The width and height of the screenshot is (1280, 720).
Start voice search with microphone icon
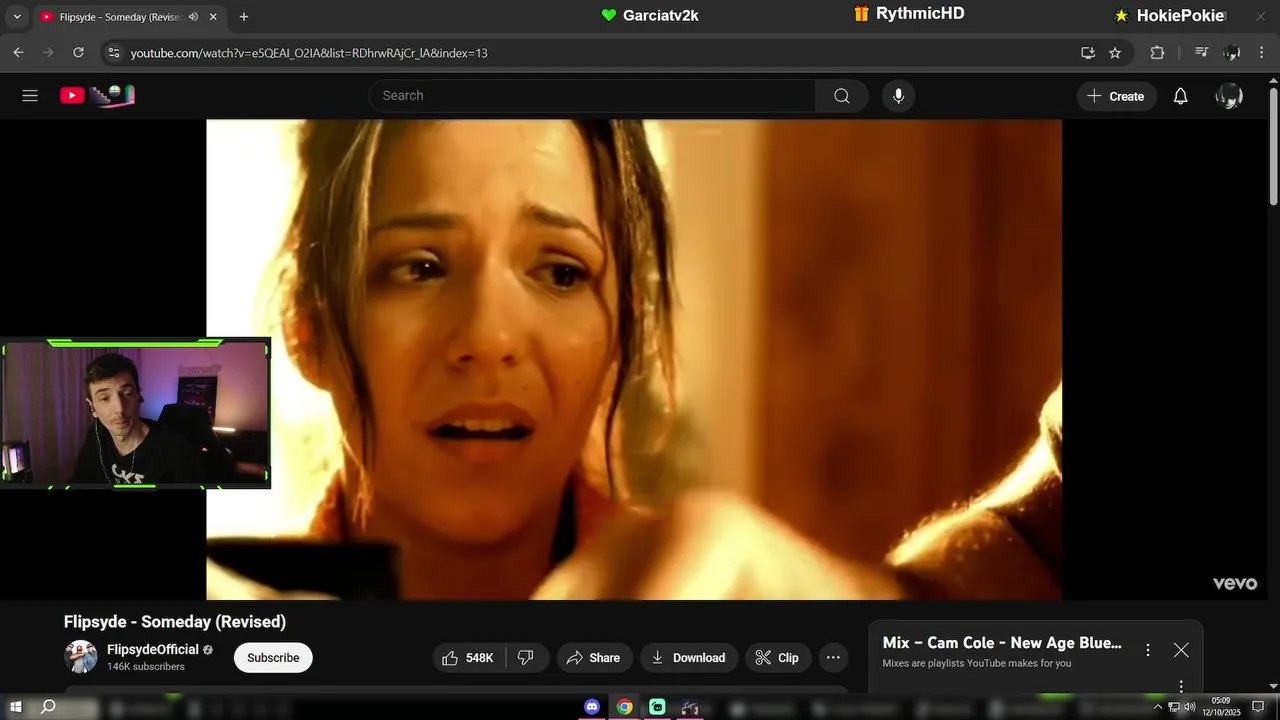click(x=898, y=96)
